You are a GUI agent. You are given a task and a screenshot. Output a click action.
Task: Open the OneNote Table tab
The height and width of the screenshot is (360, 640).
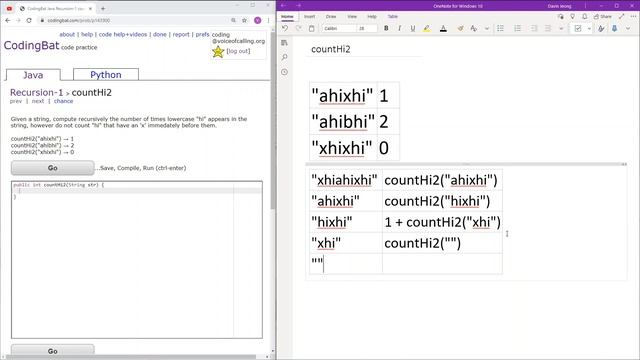pos(392,17)
